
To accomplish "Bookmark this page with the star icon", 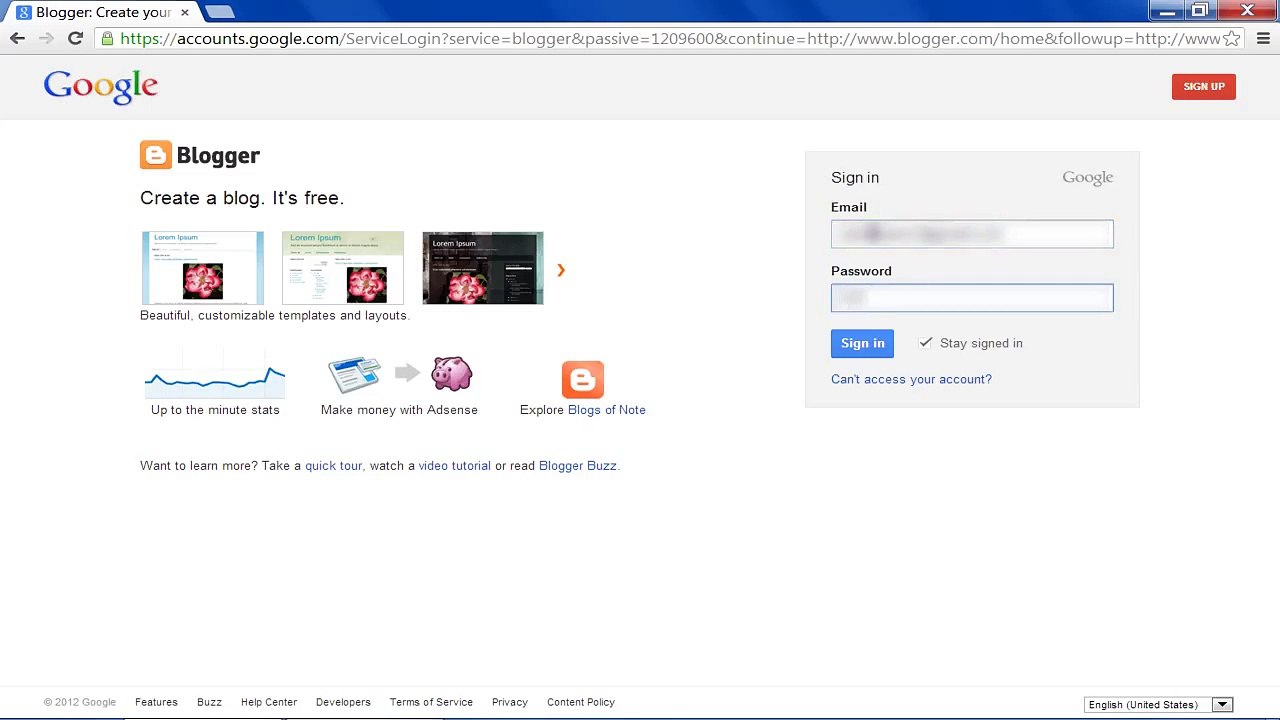I will (1232, 39).
